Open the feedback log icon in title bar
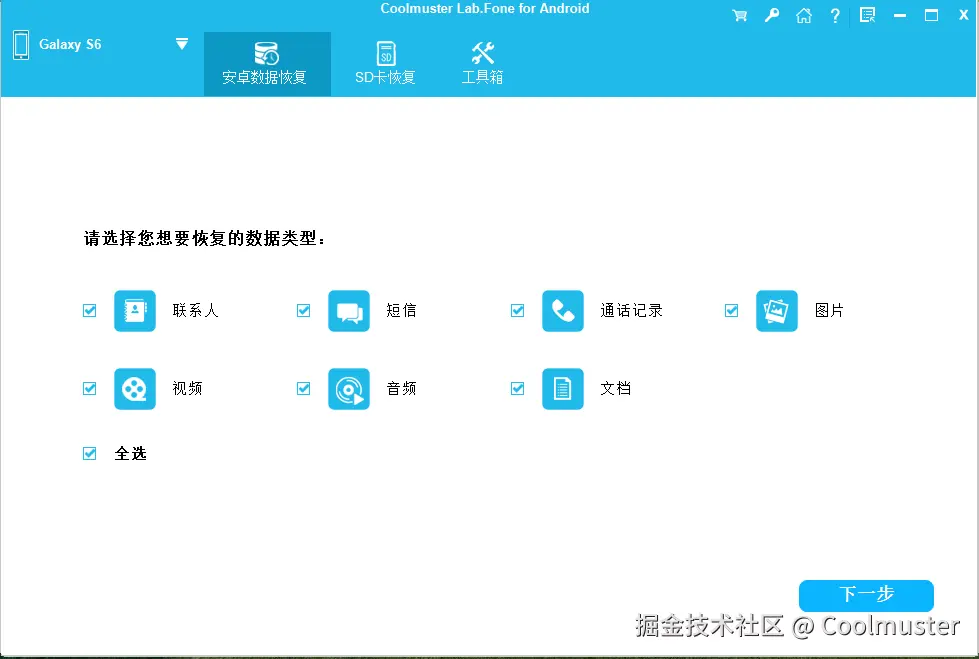Image resolution: width=979 pixels, height=659 pixels. click(867, 15)
